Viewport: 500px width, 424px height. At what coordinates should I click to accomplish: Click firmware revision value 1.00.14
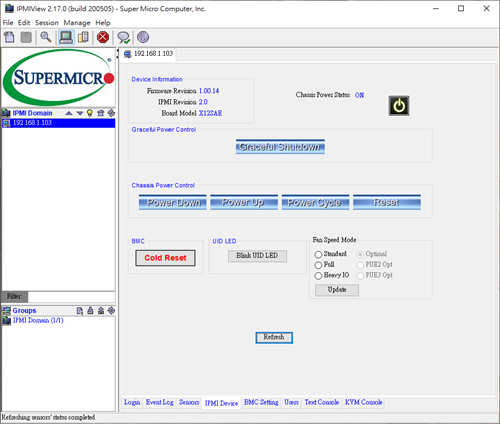pos(209,91)
